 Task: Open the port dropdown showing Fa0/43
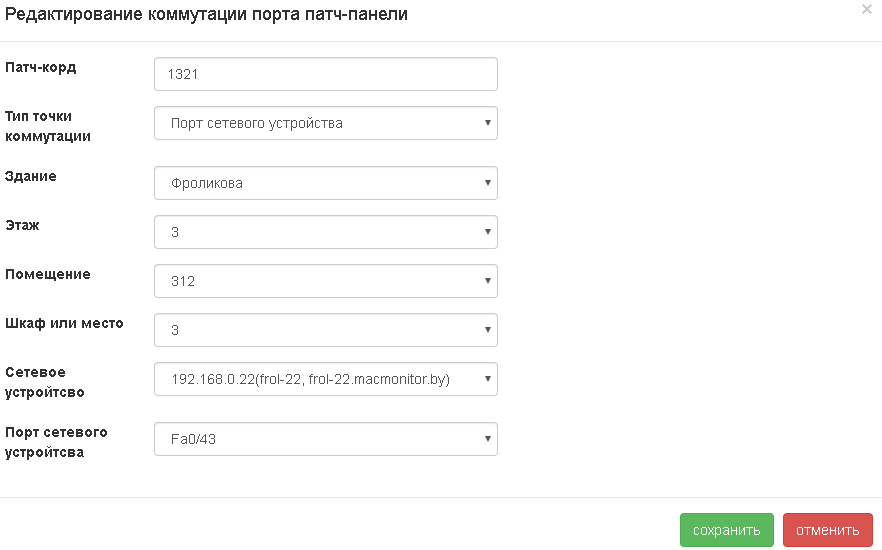(x=326, y=438)
